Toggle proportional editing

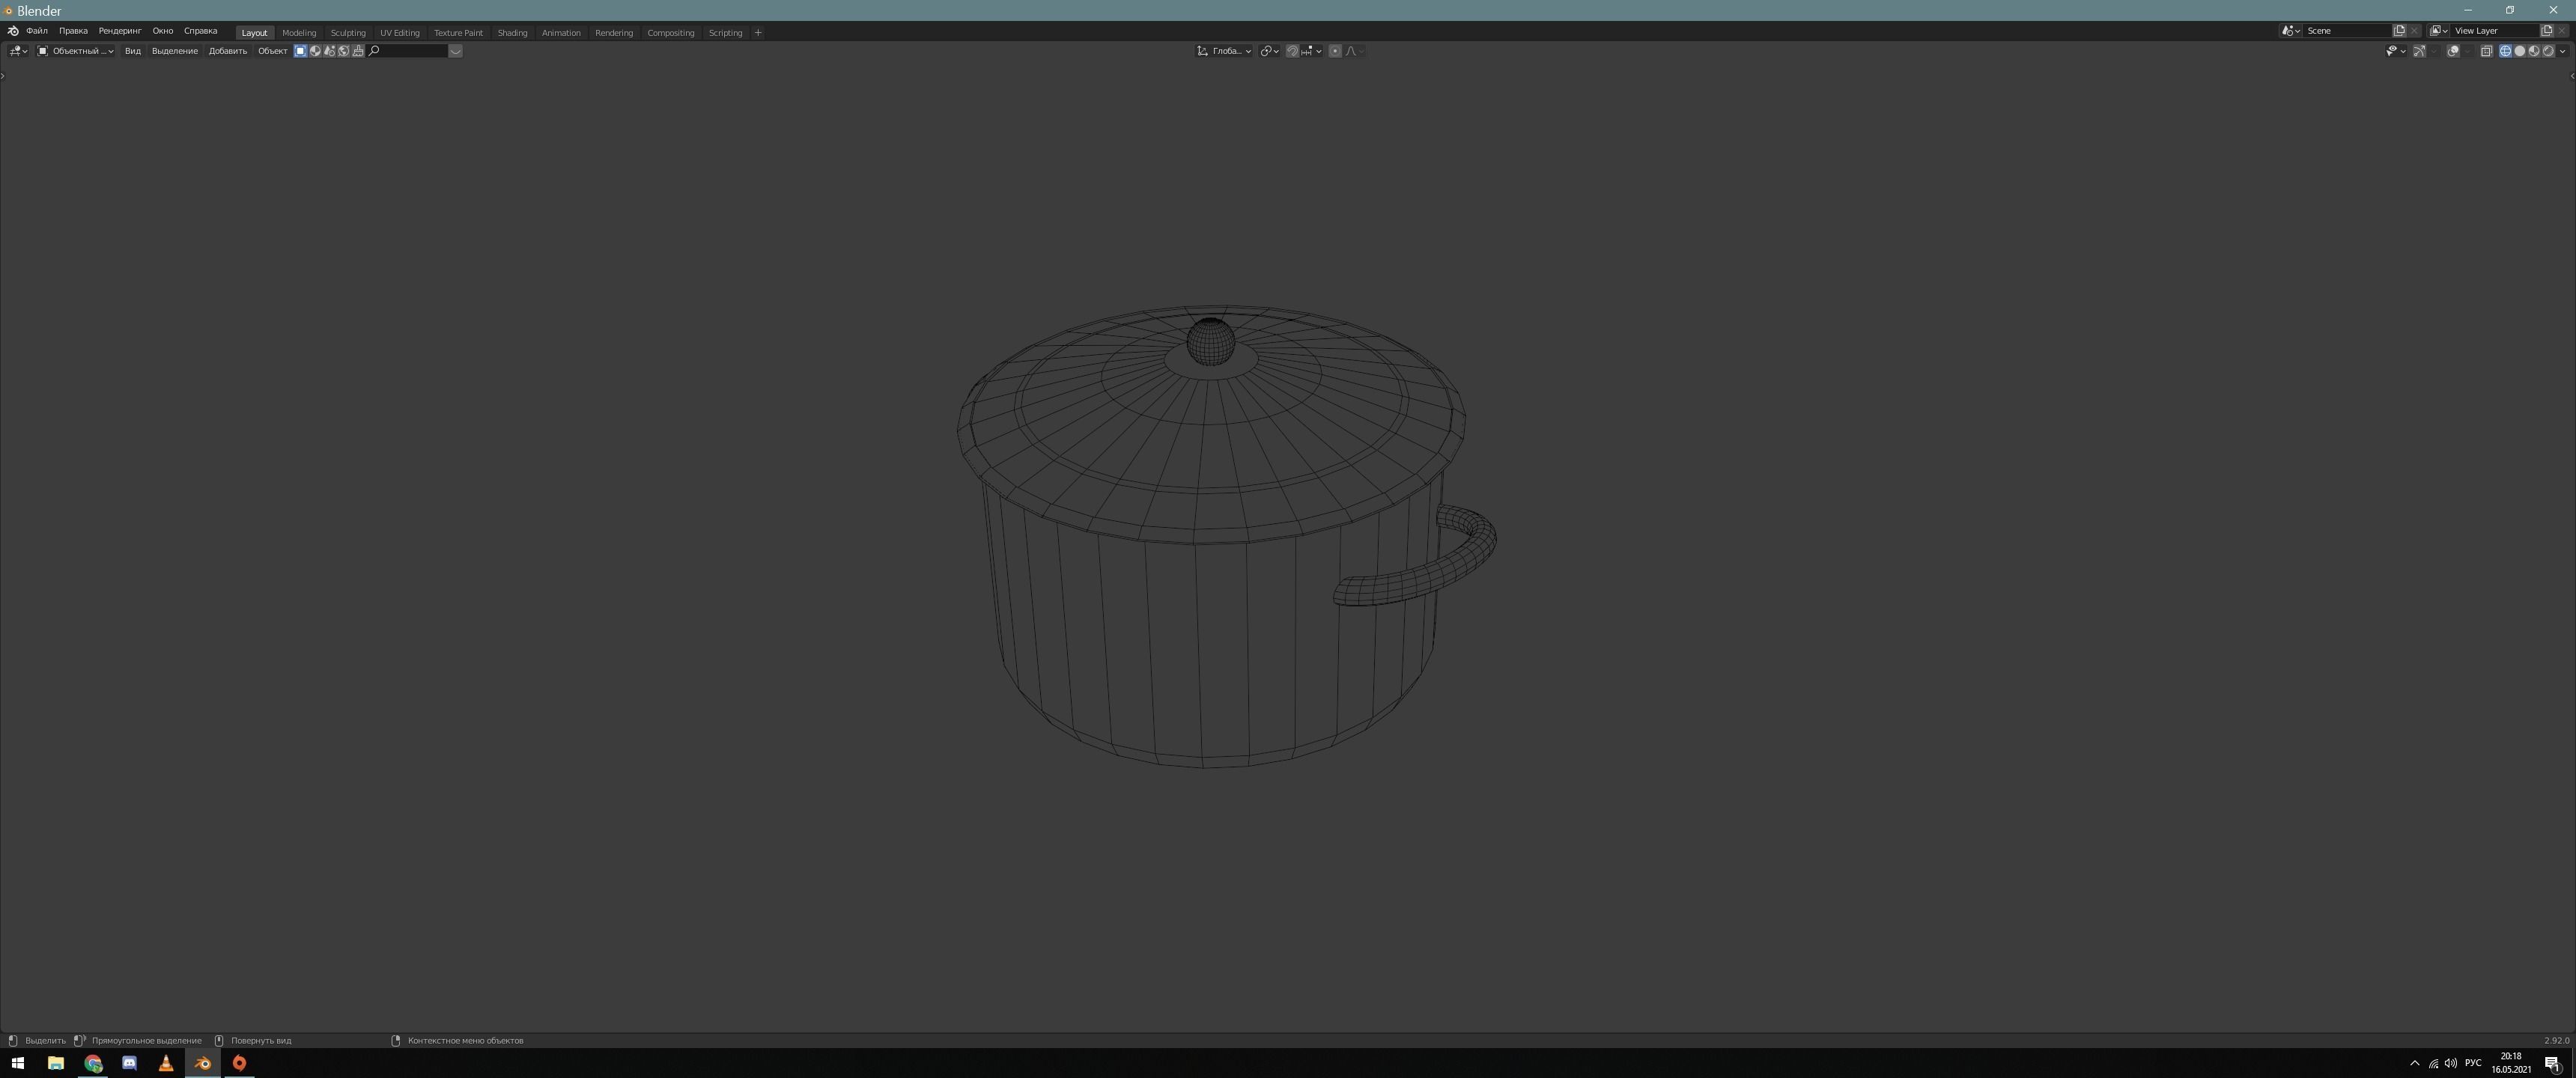tap(1335, 51)
